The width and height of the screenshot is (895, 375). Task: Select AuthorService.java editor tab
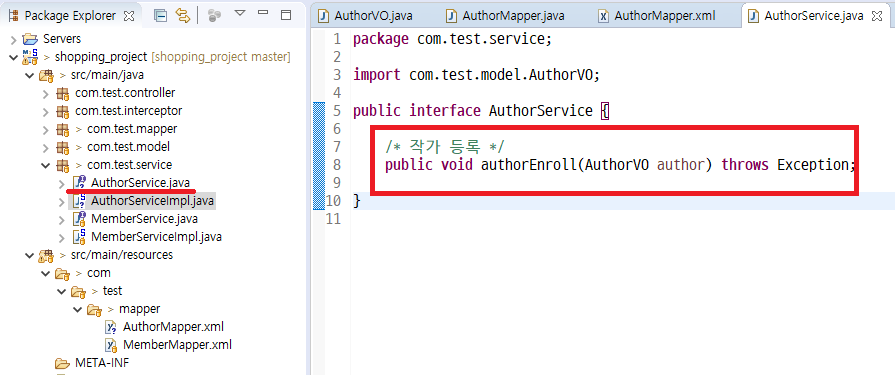[813, 16]
